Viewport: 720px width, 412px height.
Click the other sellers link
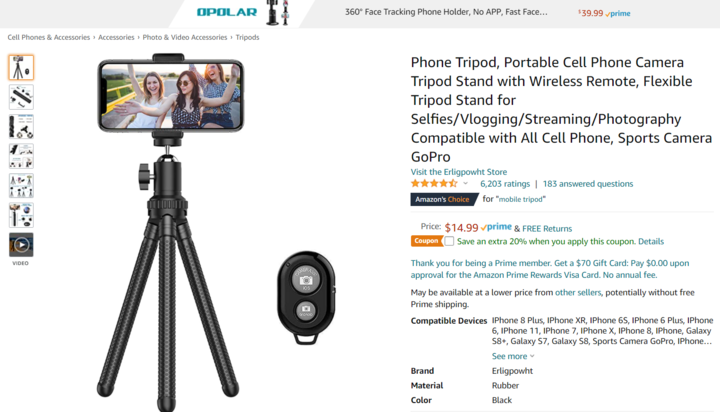(578, 293)
